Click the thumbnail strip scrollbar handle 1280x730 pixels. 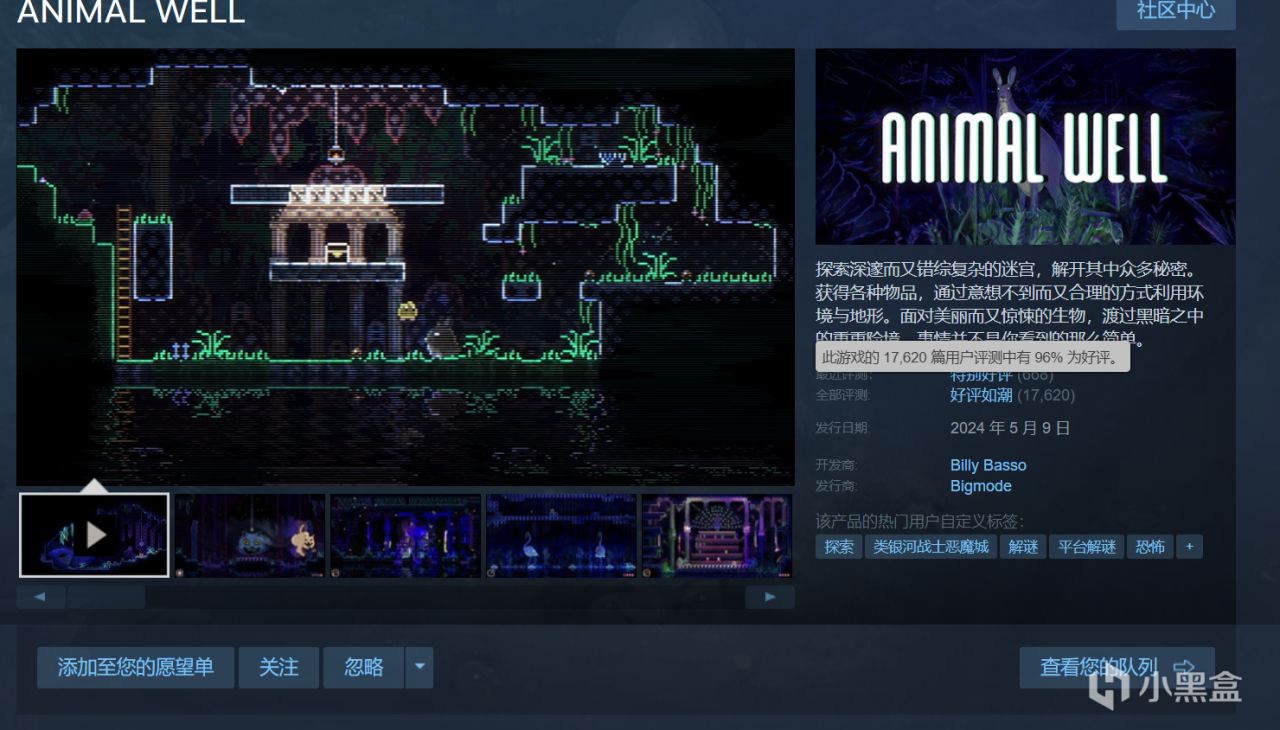[x=105, y=597]
